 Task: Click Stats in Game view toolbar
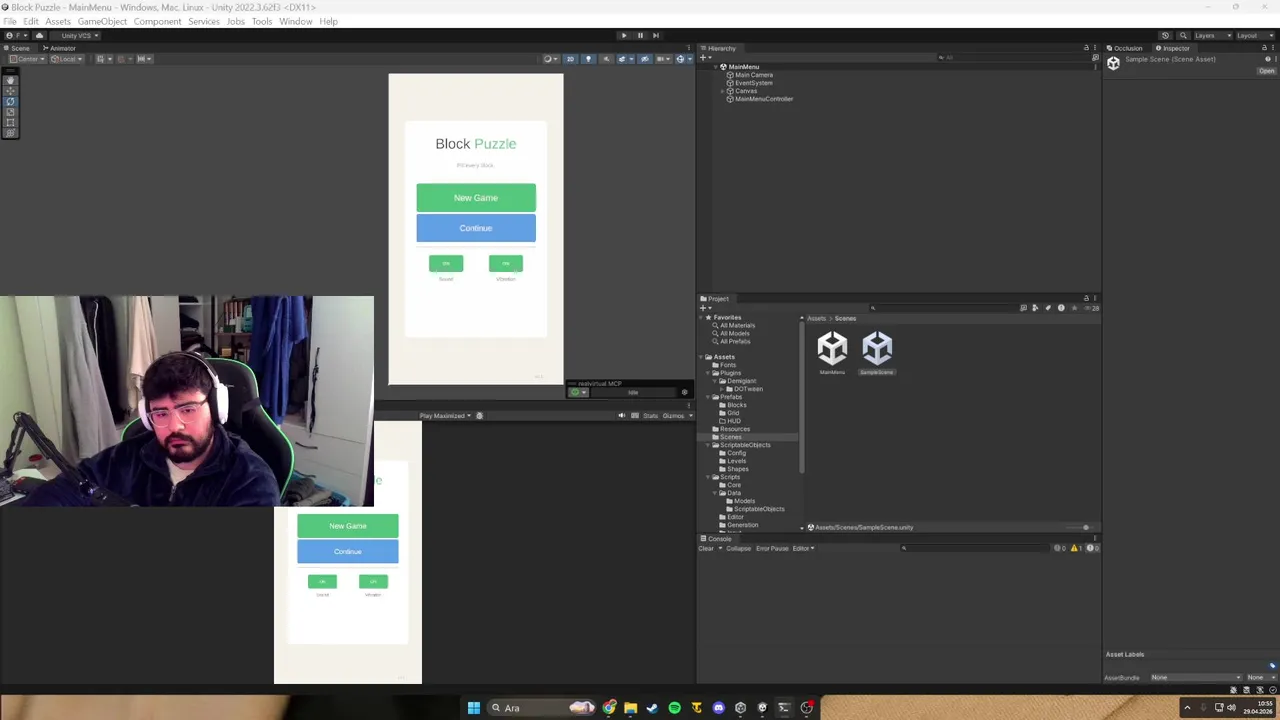coord(650,416)
